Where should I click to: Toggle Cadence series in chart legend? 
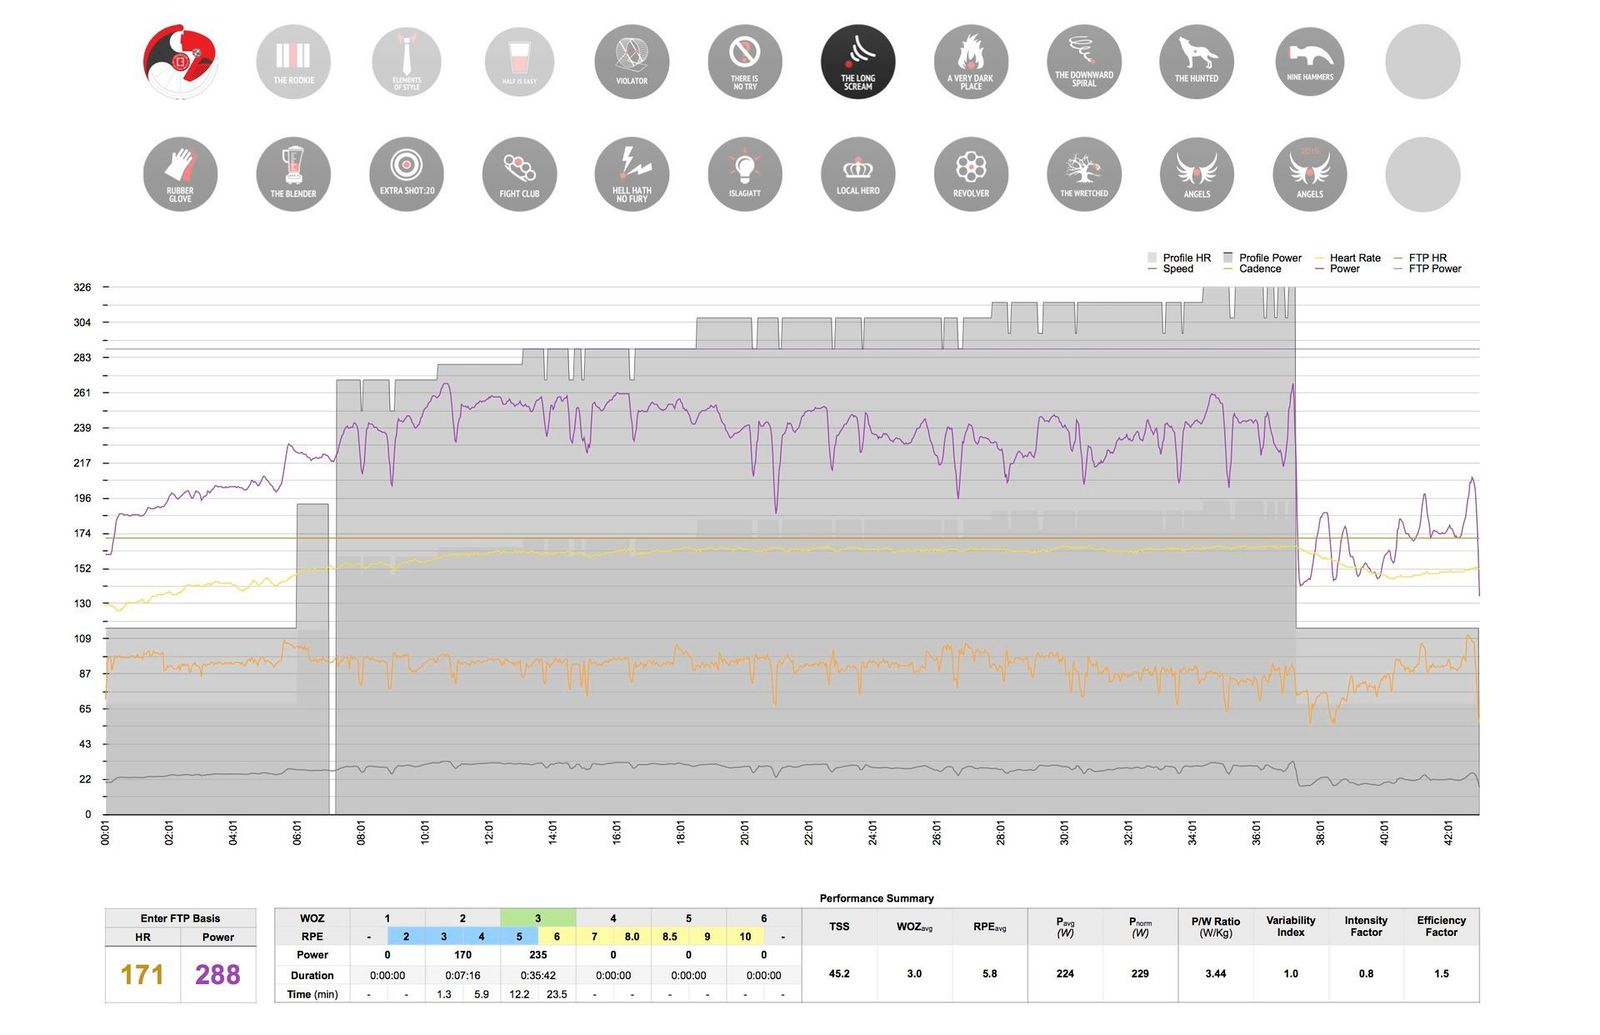pyautogui.click(x=1259, y=269)
